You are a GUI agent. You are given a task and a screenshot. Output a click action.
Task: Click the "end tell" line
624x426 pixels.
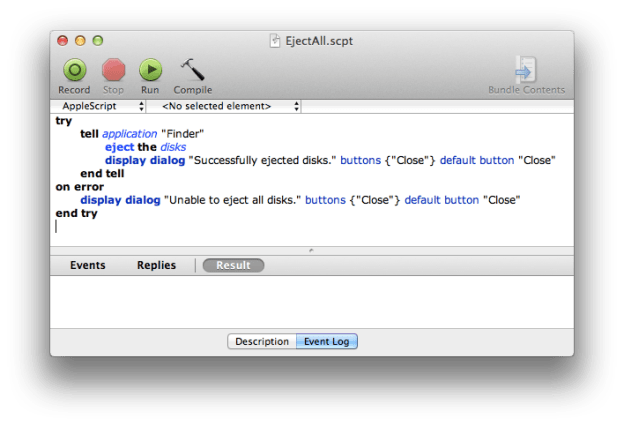(102, 174)
